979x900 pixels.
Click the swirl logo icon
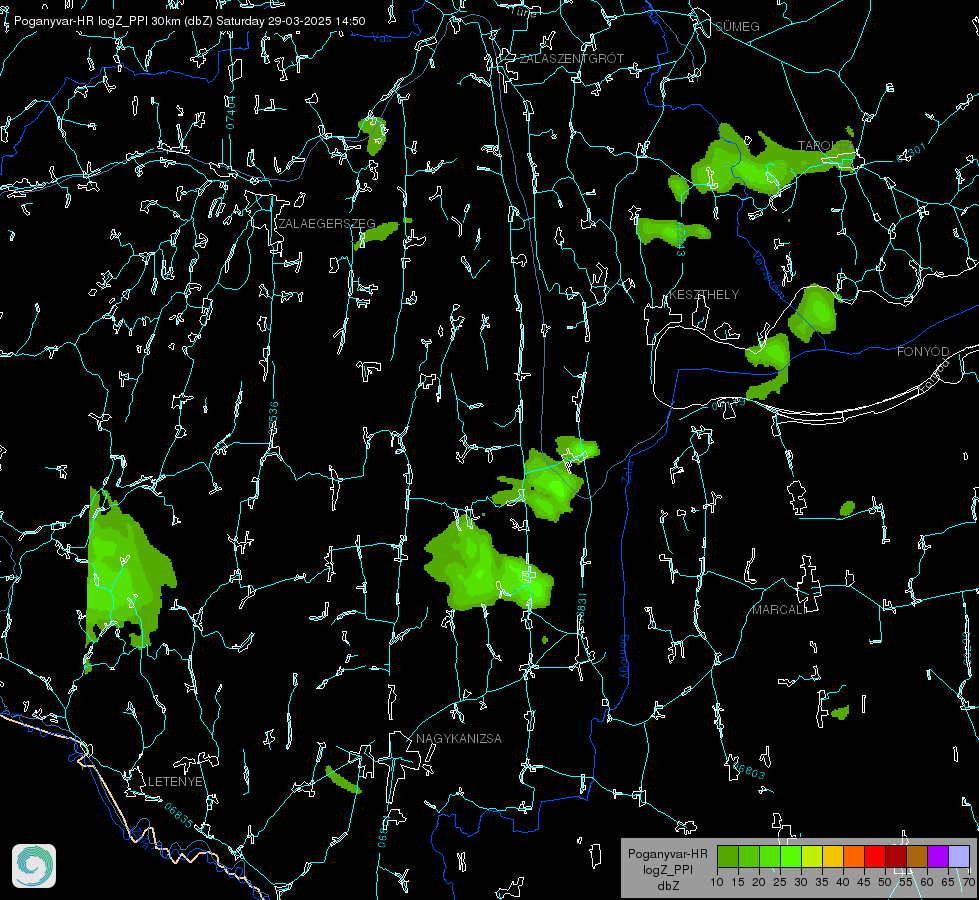click(34, 866)
